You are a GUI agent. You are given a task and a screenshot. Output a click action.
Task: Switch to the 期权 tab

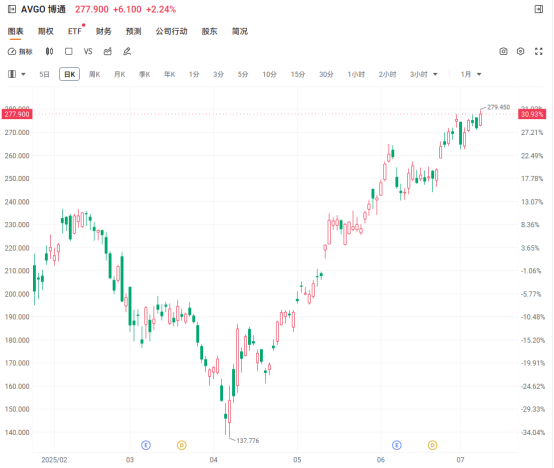(x=46, y=31)
